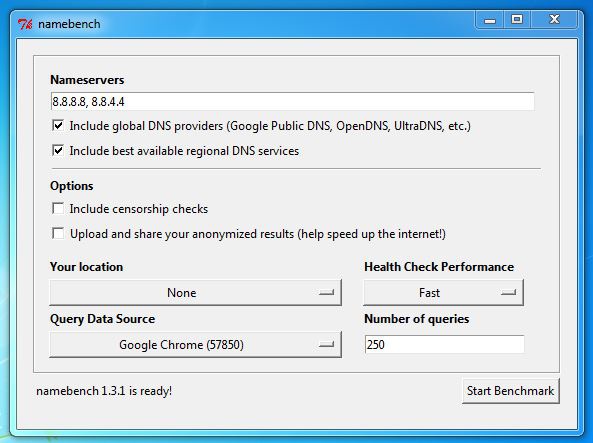593x443 pixels.
Task: Click the namebench 1.3.1 is ready status text
Action: pos(104,391)
